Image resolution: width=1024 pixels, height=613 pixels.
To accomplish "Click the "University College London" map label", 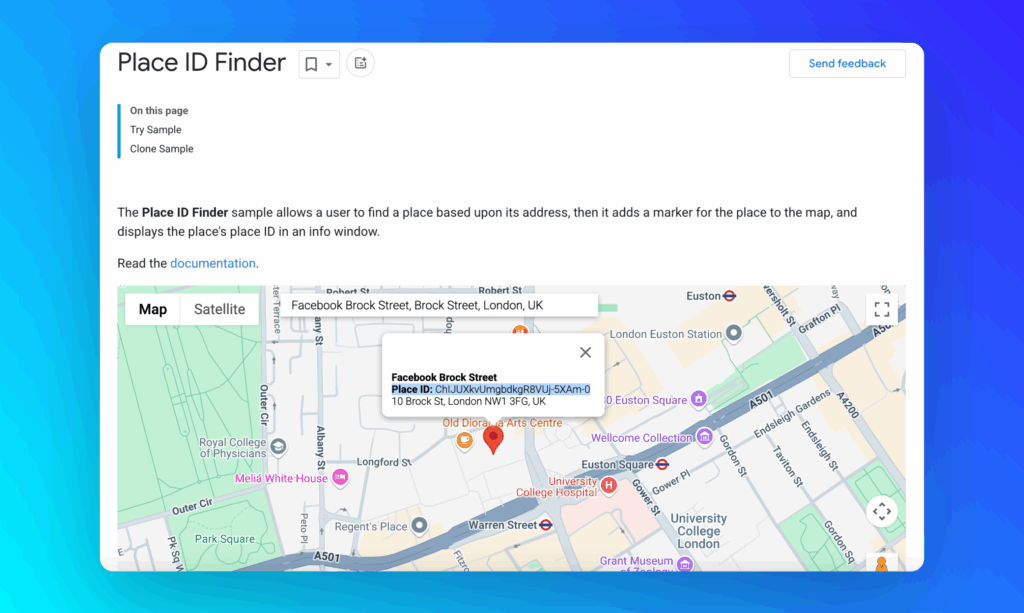I will (698, 531).
